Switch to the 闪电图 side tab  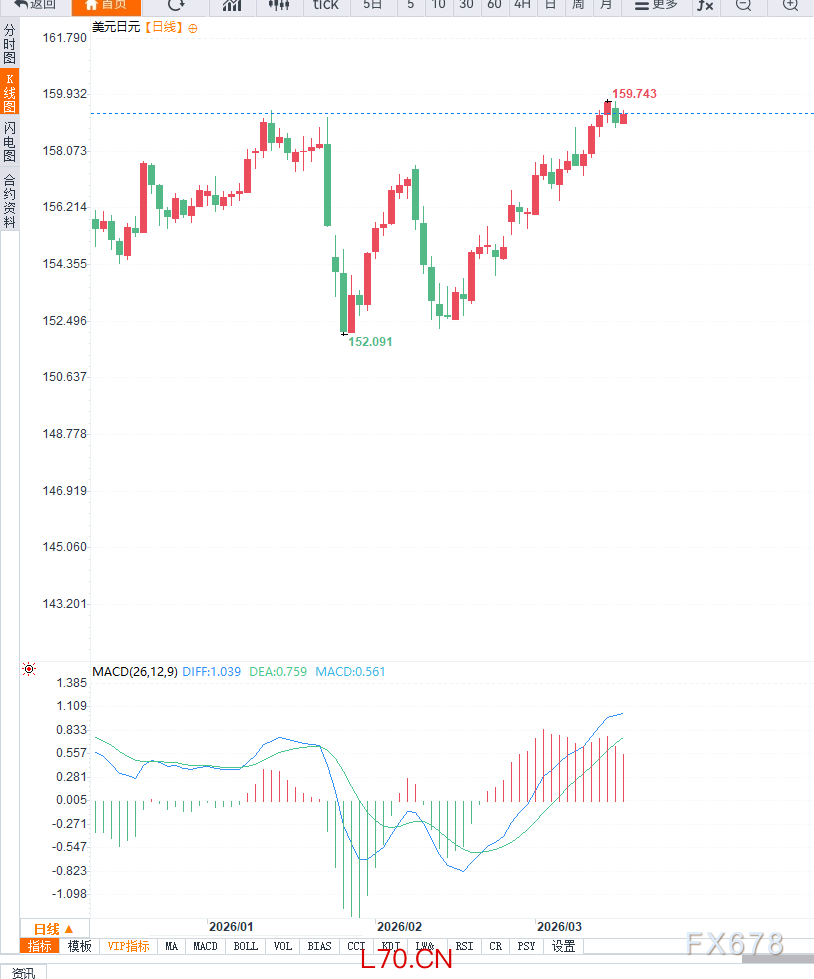coord(10,142)
